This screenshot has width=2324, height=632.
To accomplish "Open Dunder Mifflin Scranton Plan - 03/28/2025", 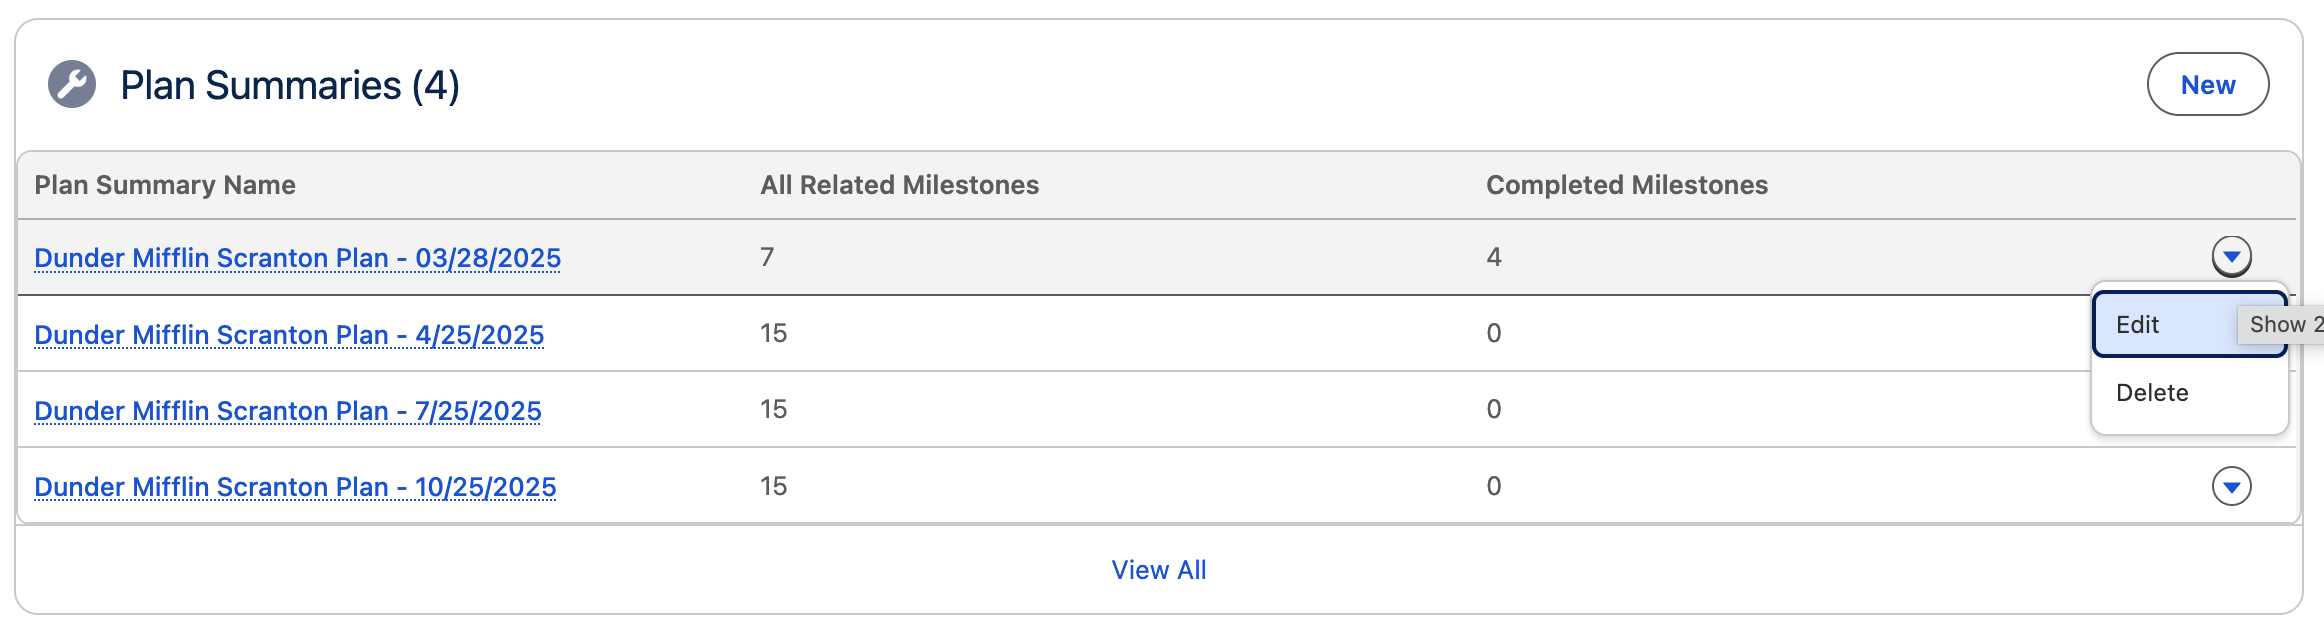I will [297, 258].
